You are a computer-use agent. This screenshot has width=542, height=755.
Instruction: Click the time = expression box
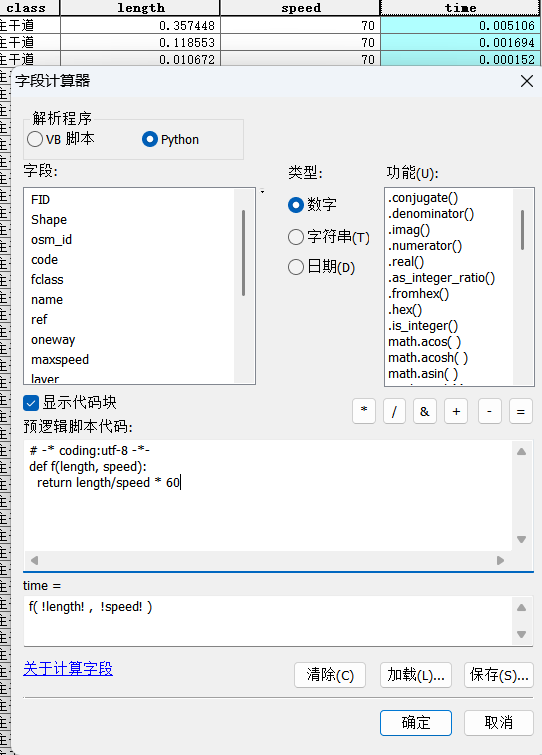click(268, 621)
